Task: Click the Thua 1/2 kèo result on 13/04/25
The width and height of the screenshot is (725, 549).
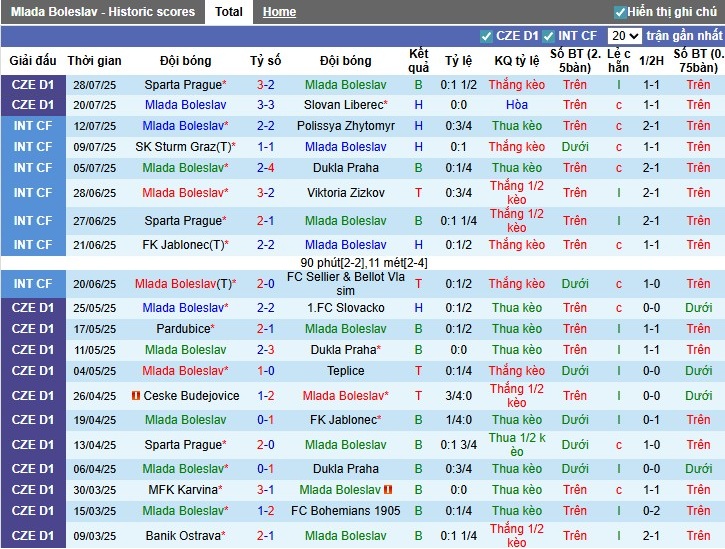Action: point(517,444)
